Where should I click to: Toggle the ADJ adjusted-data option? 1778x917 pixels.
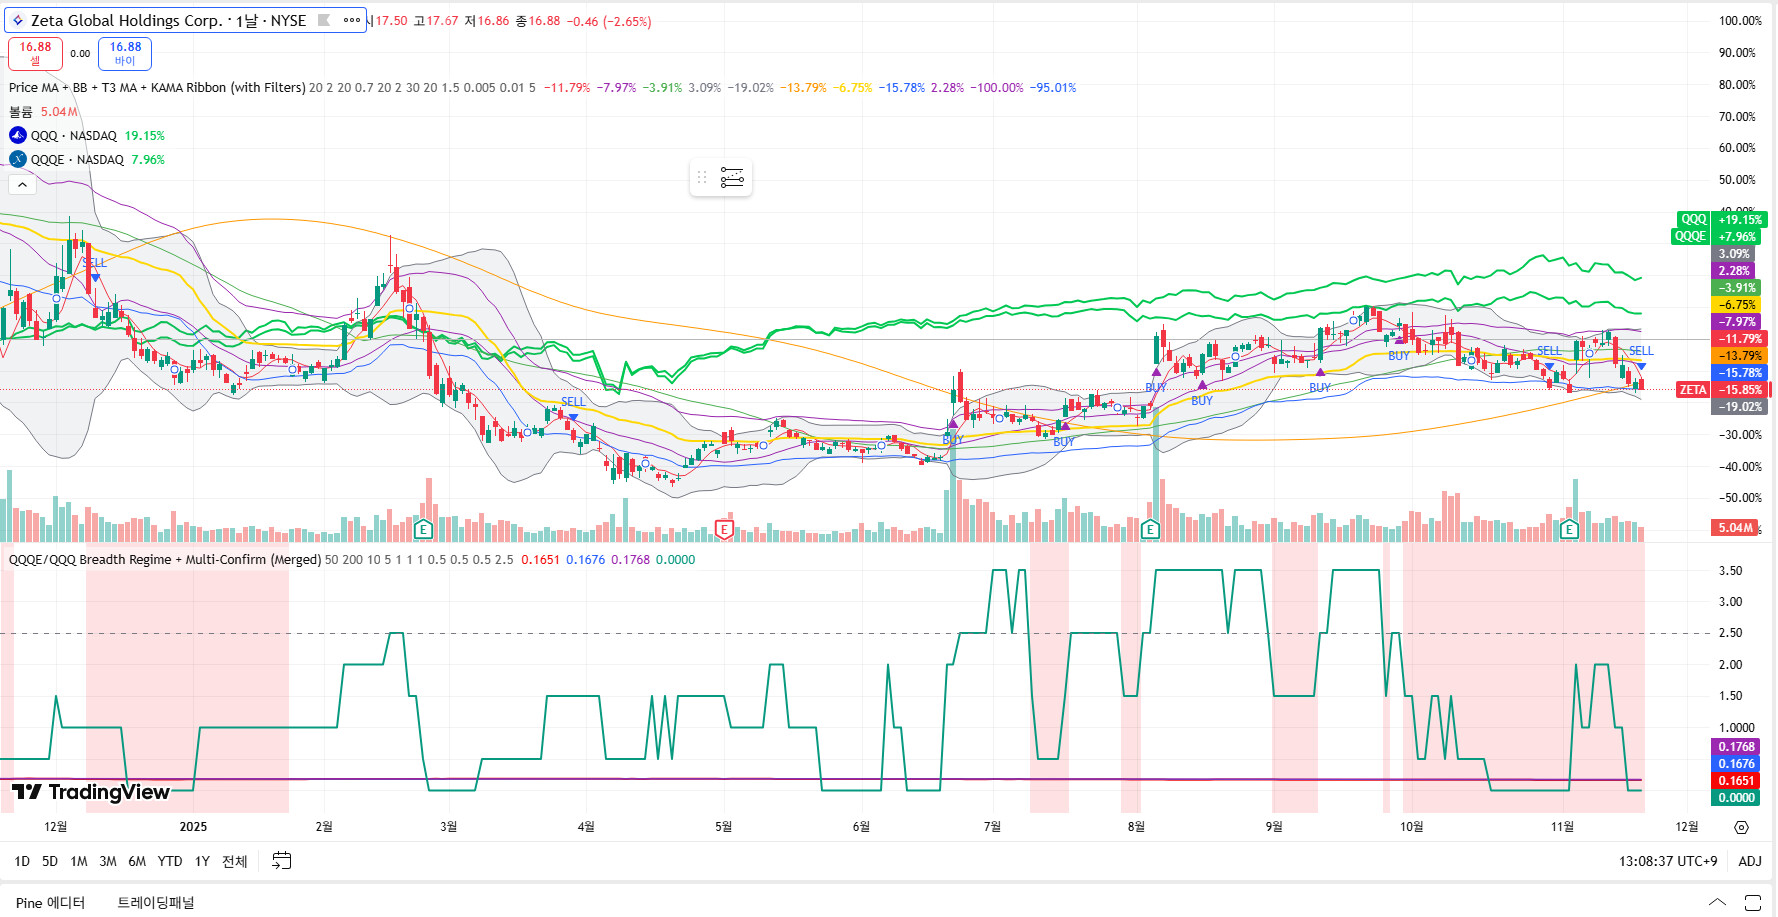point(1750,861)
